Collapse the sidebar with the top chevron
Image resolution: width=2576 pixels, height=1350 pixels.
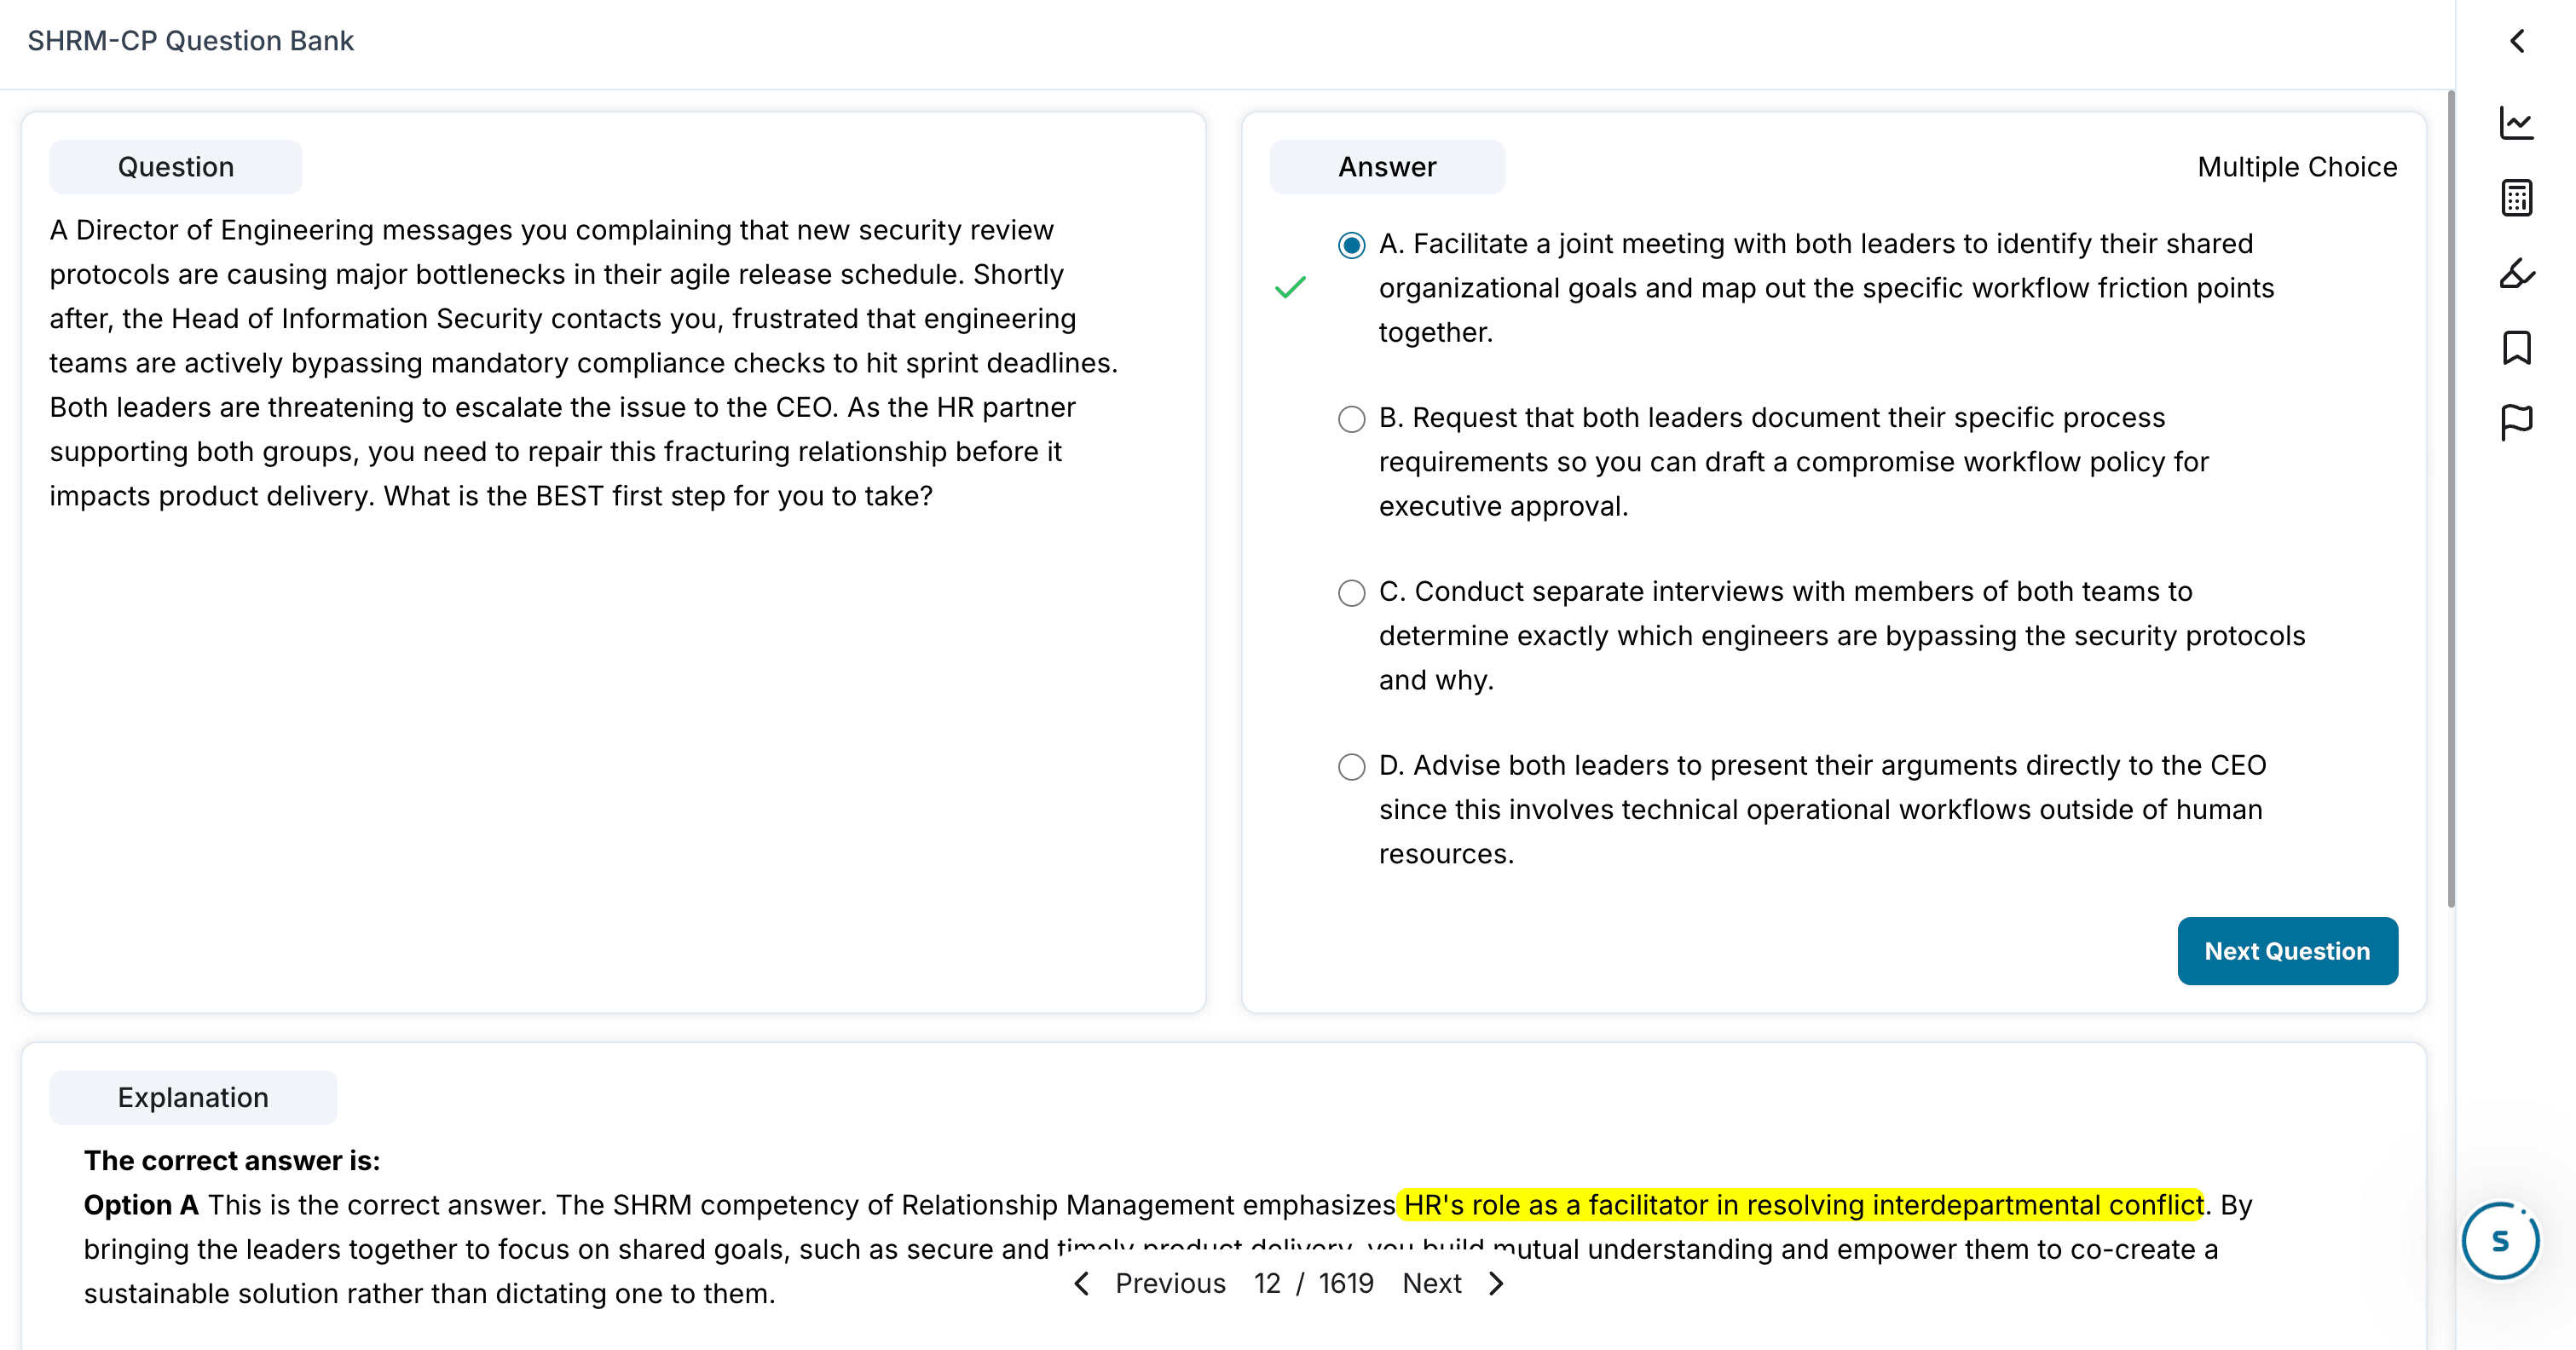(2518, 40)
